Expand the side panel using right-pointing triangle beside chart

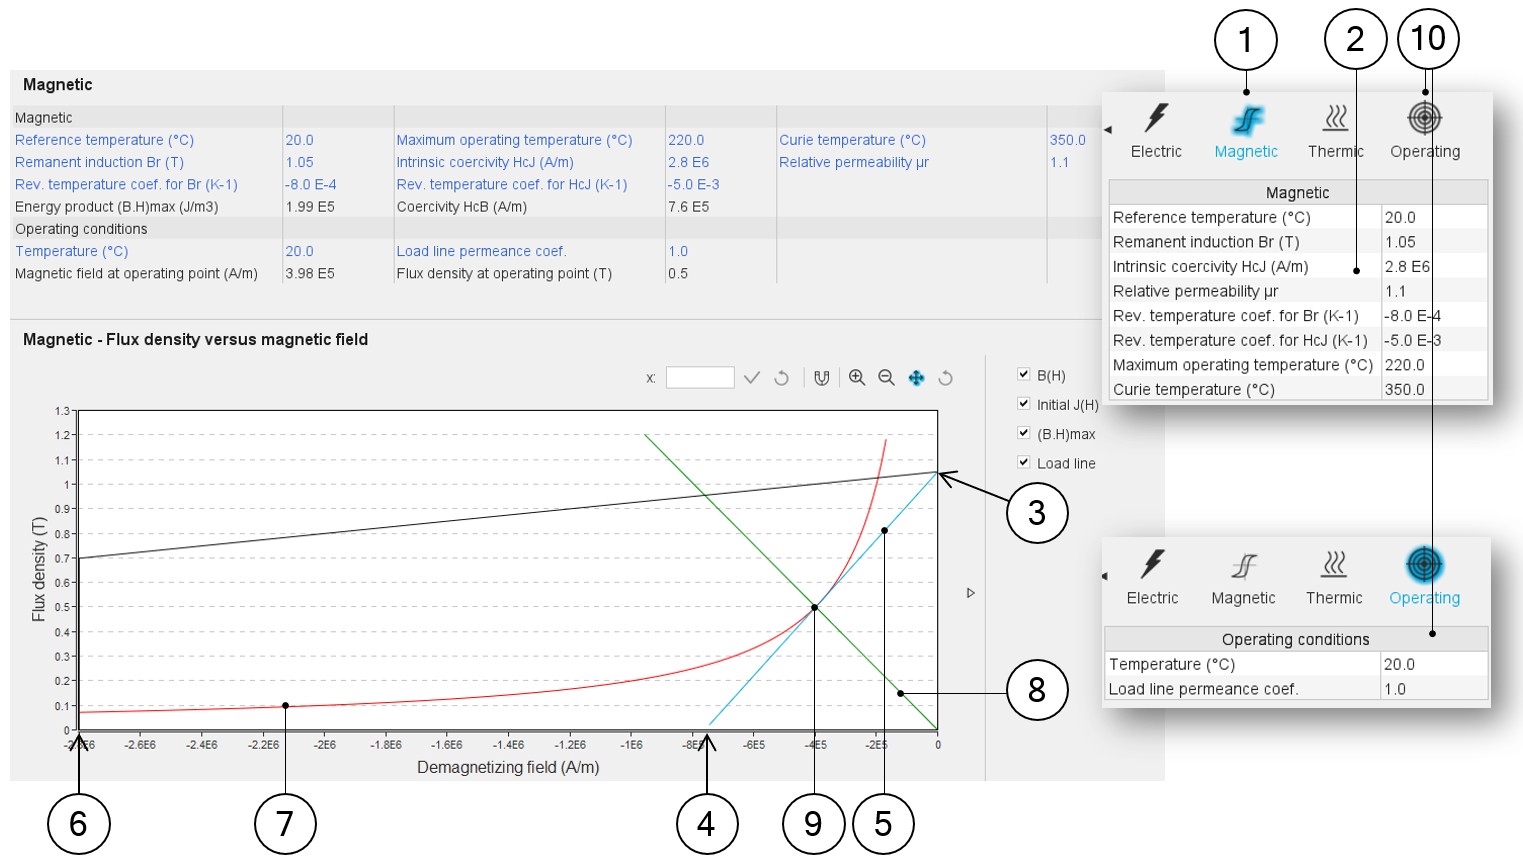click(x=970, y=593)
